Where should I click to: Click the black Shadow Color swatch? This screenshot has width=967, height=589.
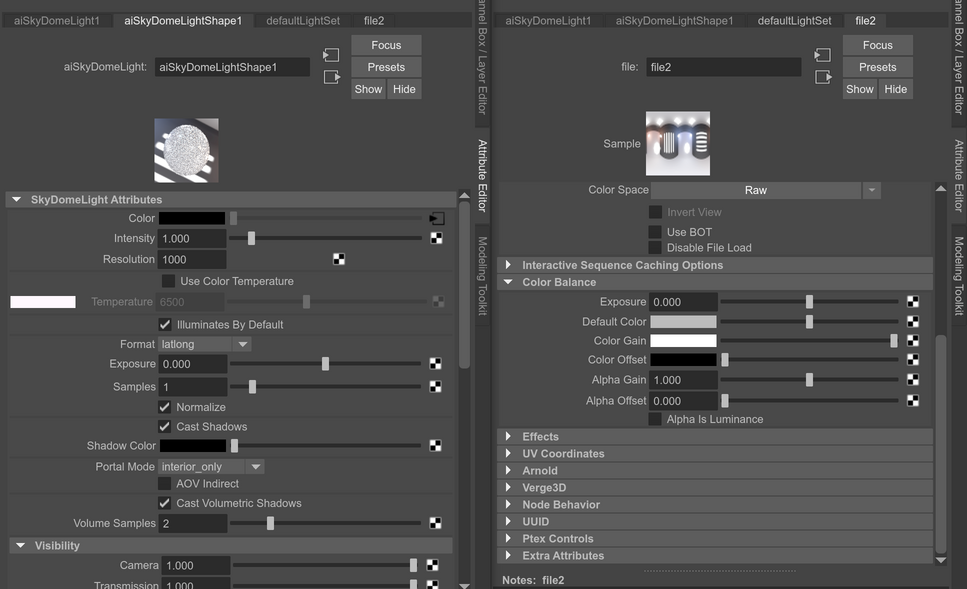(193, 445)
